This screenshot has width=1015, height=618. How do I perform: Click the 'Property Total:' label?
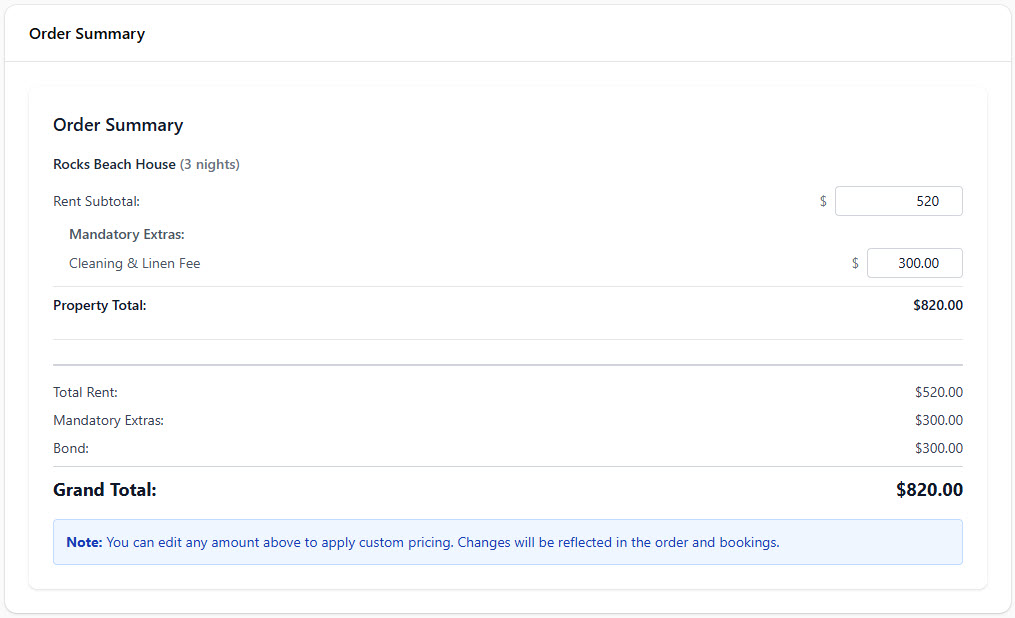coord(100,305)
